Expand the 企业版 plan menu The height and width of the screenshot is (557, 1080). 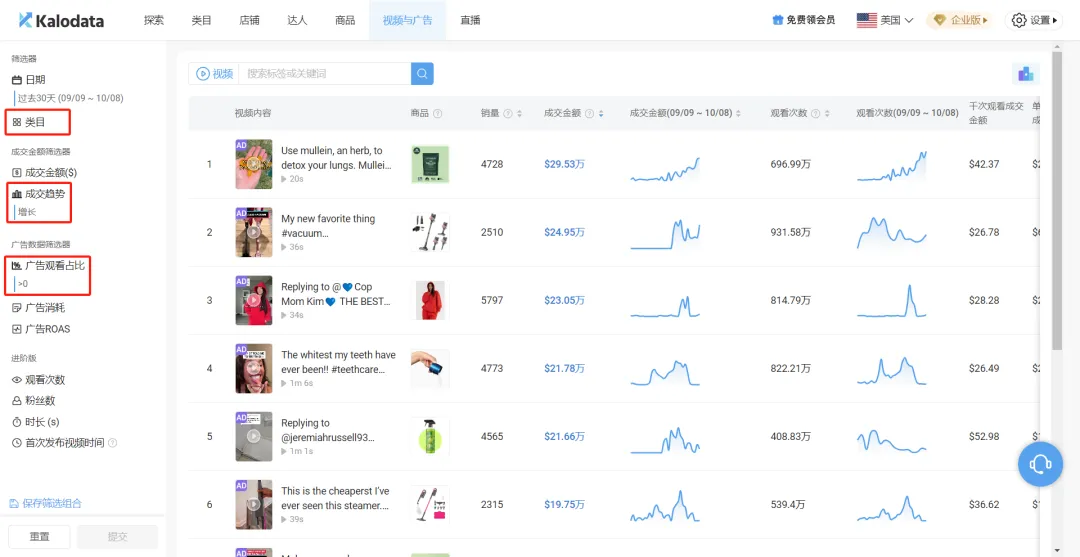pyautogui.click(x=958, y=20)
